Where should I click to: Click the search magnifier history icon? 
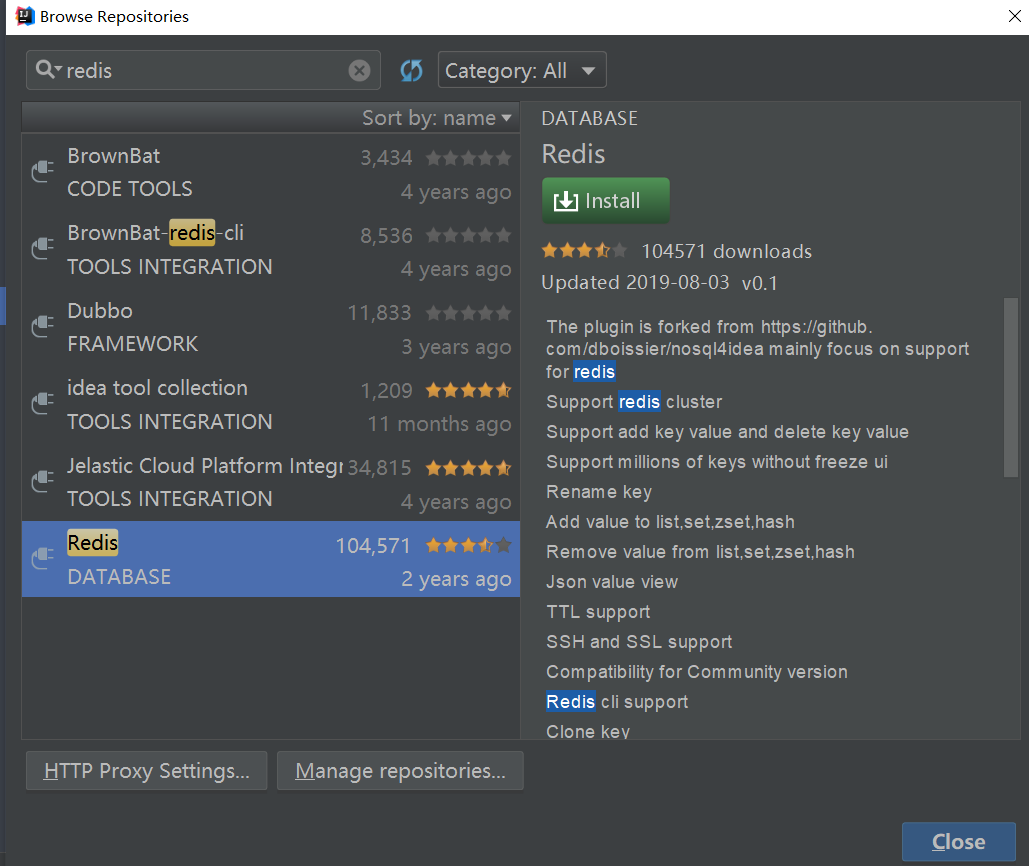(x=48, y=70)
